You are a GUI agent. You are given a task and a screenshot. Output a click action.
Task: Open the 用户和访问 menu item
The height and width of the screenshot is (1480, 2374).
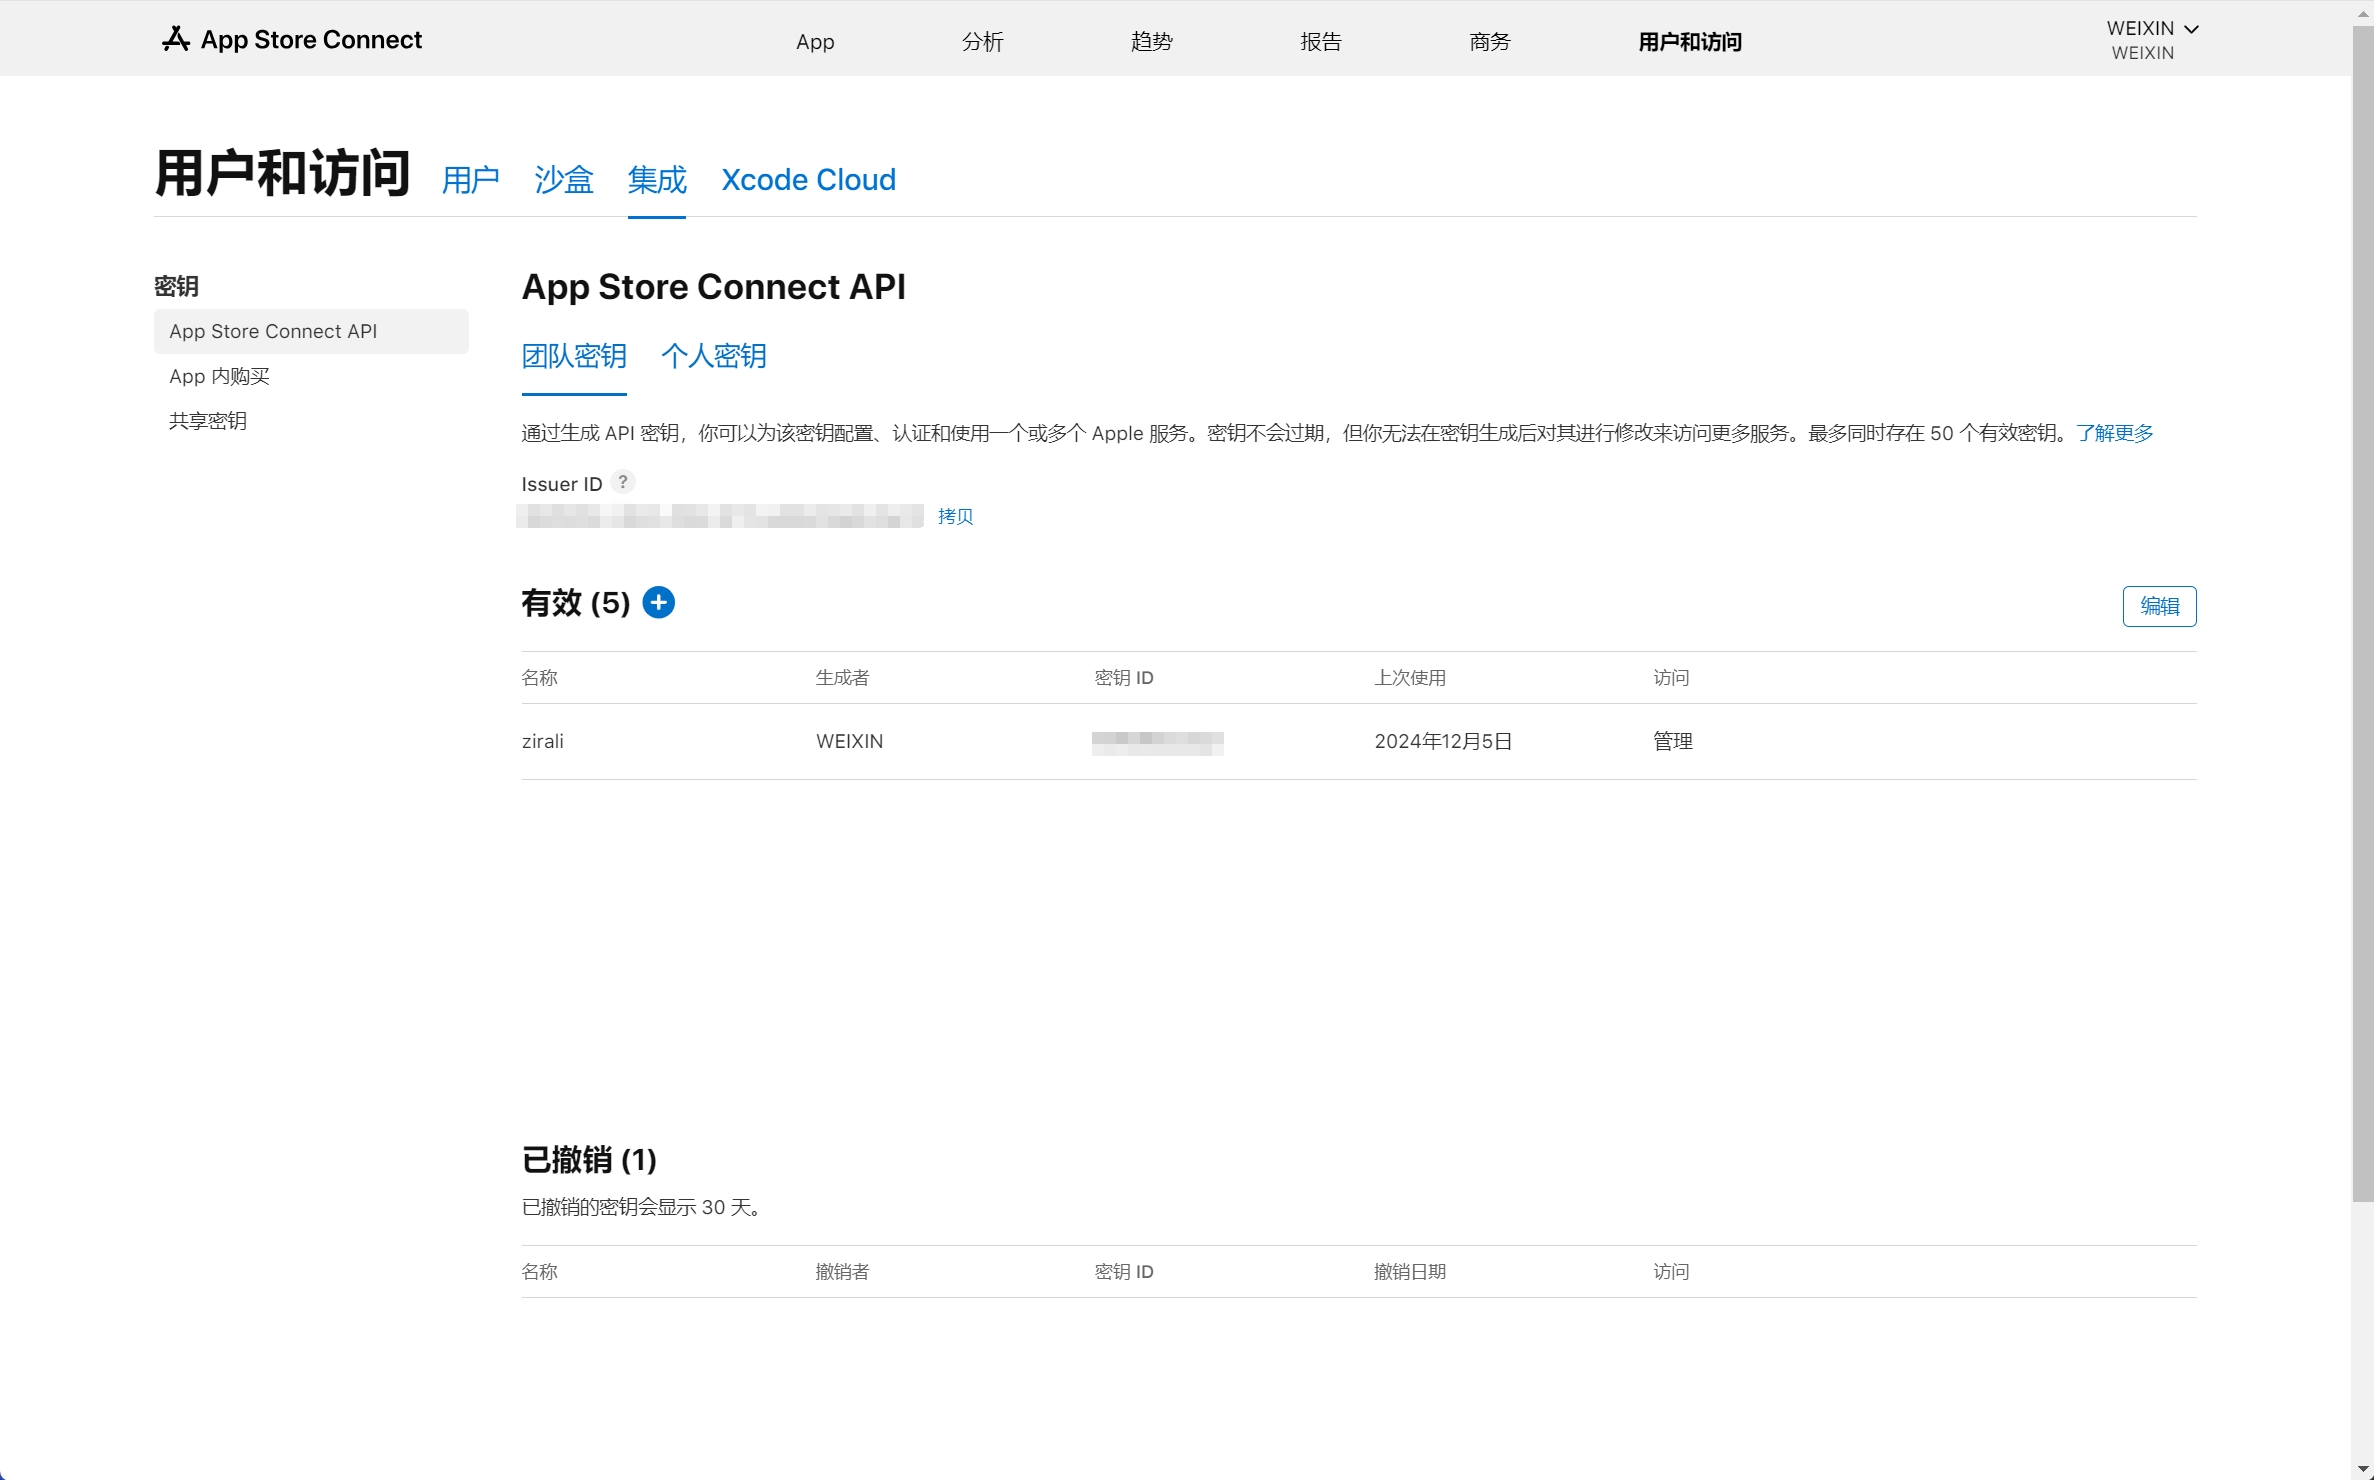click(x=1690, y=41)
